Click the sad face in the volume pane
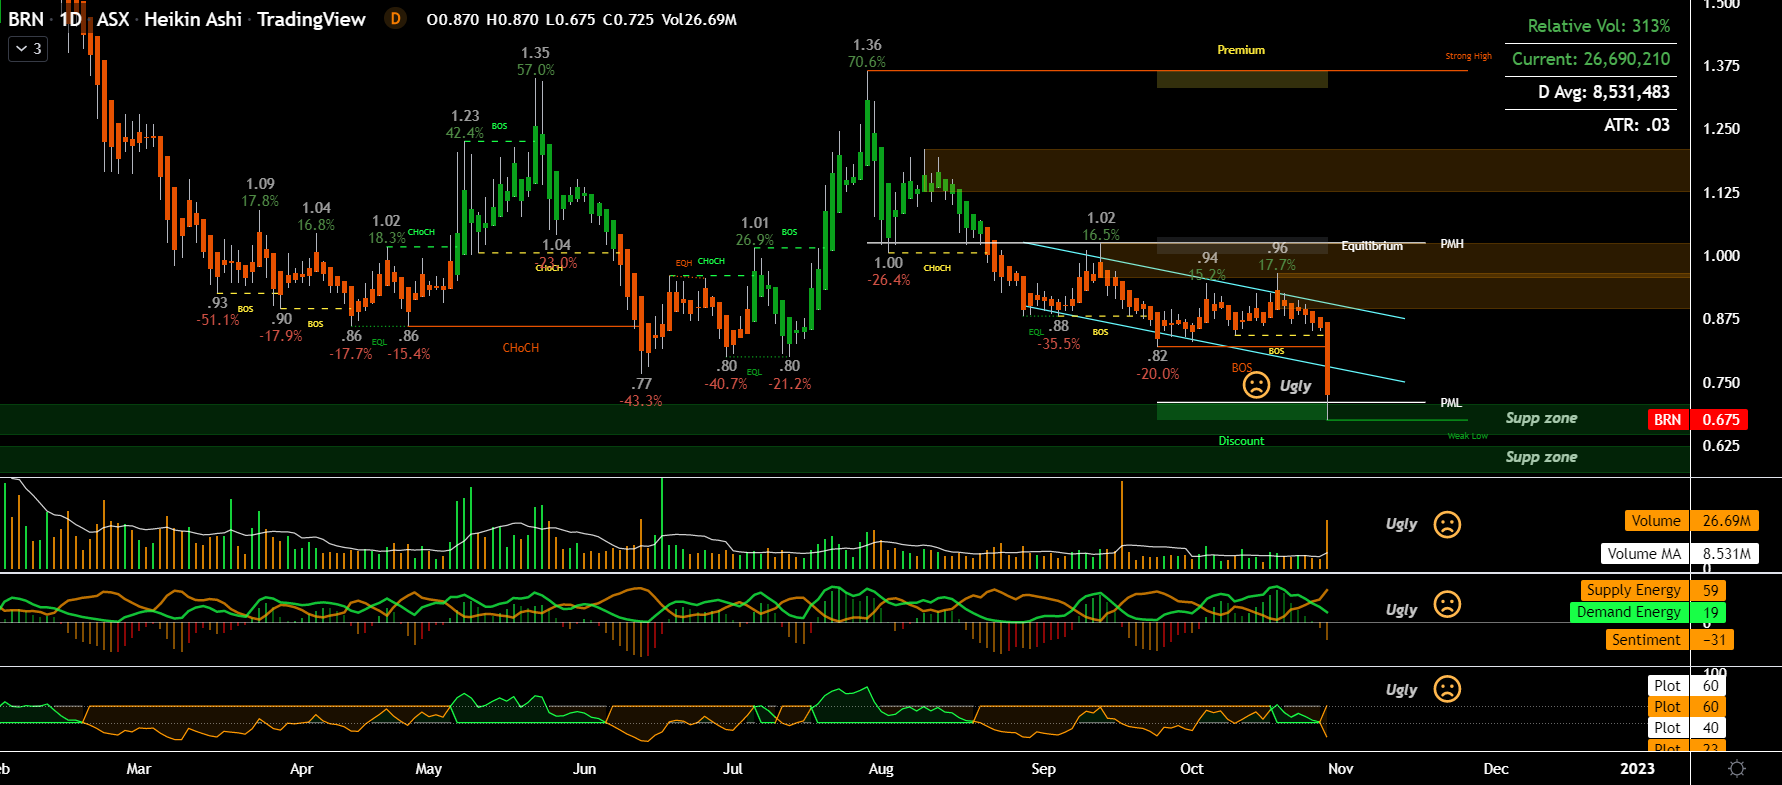The width and height of the screenshot is (1782, 785). point(1447,524)
